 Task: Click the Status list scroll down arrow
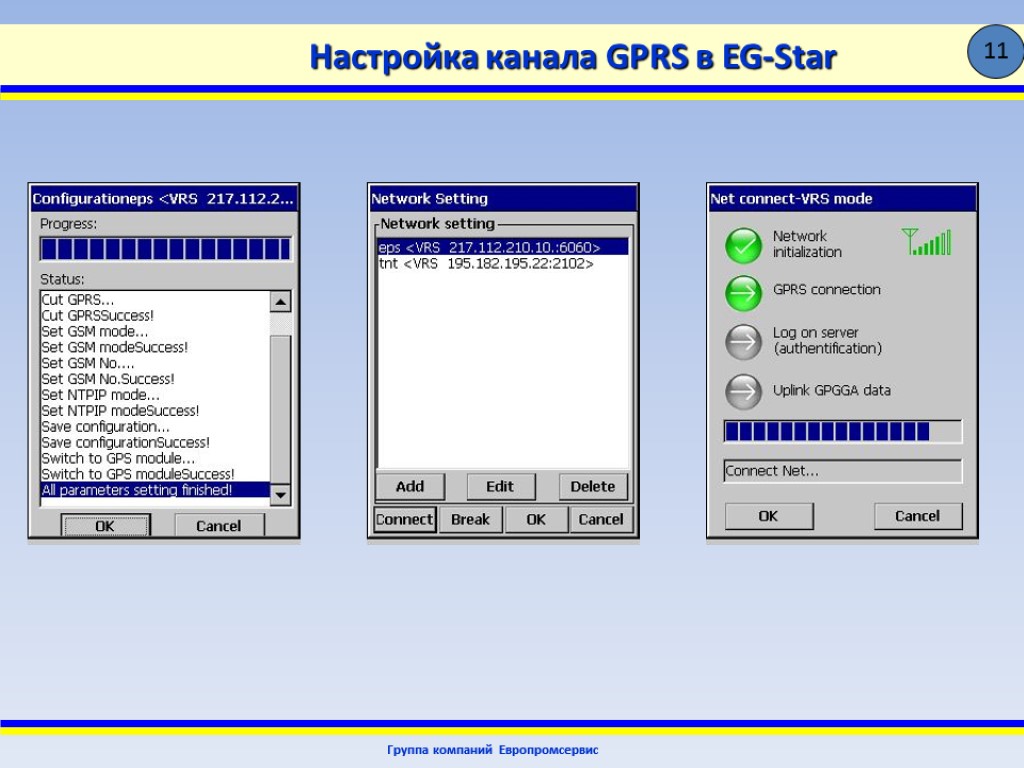pos(280,494)
